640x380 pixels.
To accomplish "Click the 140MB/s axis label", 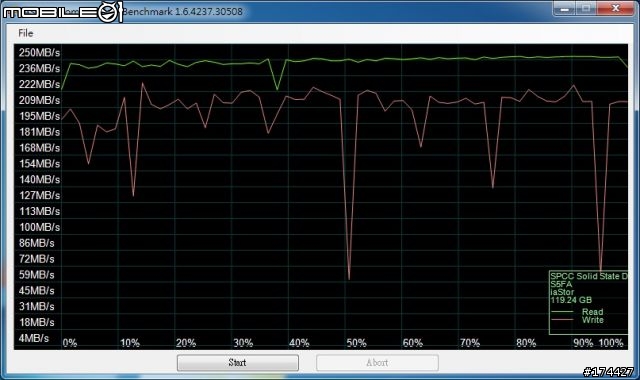I will [39, 179].
